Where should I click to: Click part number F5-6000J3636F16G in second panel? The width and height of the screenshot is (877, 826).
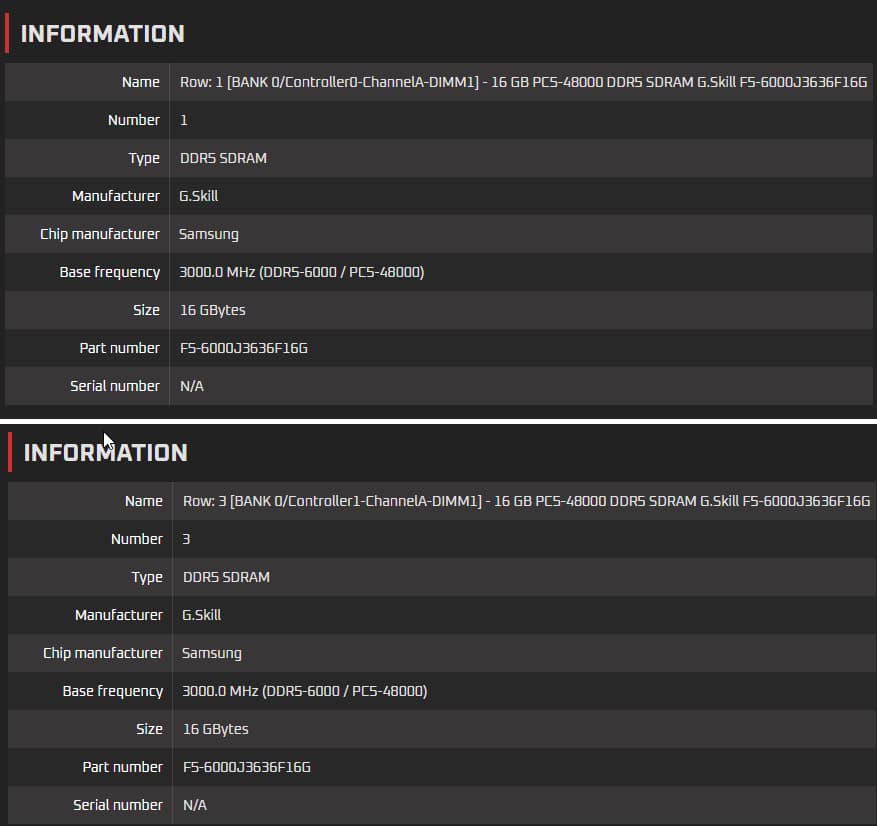(247, 767)
